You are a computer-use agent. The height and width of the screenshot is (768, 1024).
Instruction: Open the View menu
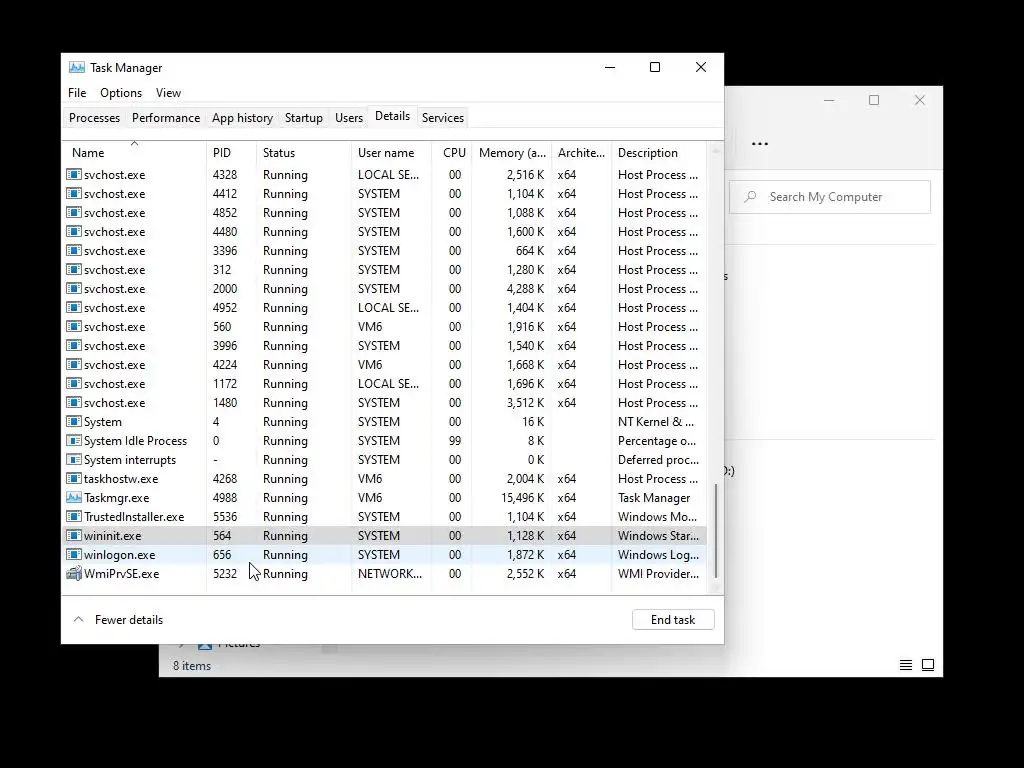[x=168, y=93]
